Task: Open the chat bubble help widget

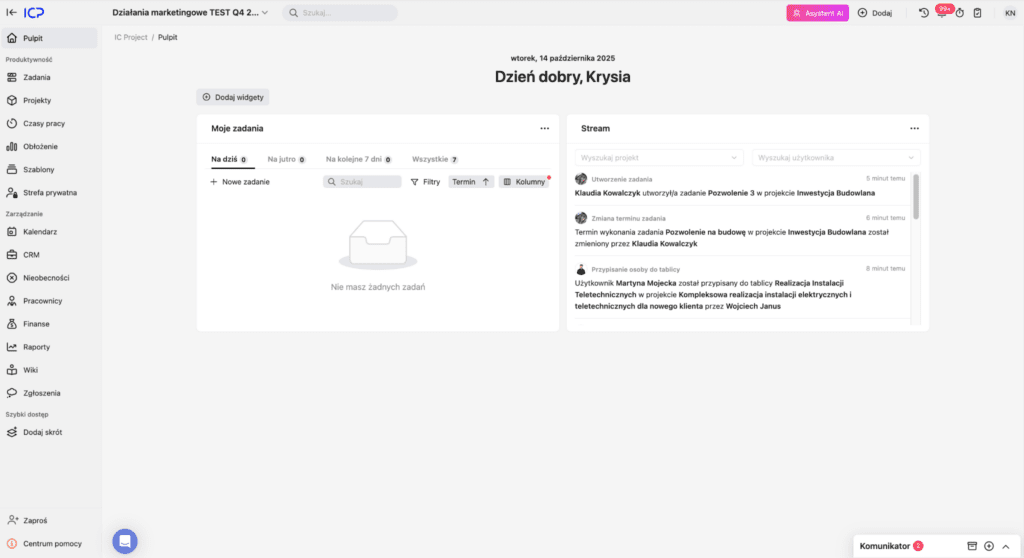Action: [125, 541]
